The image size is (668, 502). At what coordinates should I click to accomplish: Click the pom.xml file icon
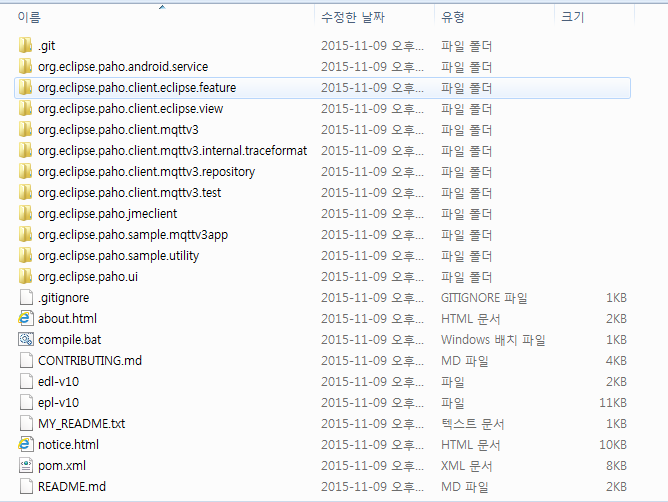26,465
